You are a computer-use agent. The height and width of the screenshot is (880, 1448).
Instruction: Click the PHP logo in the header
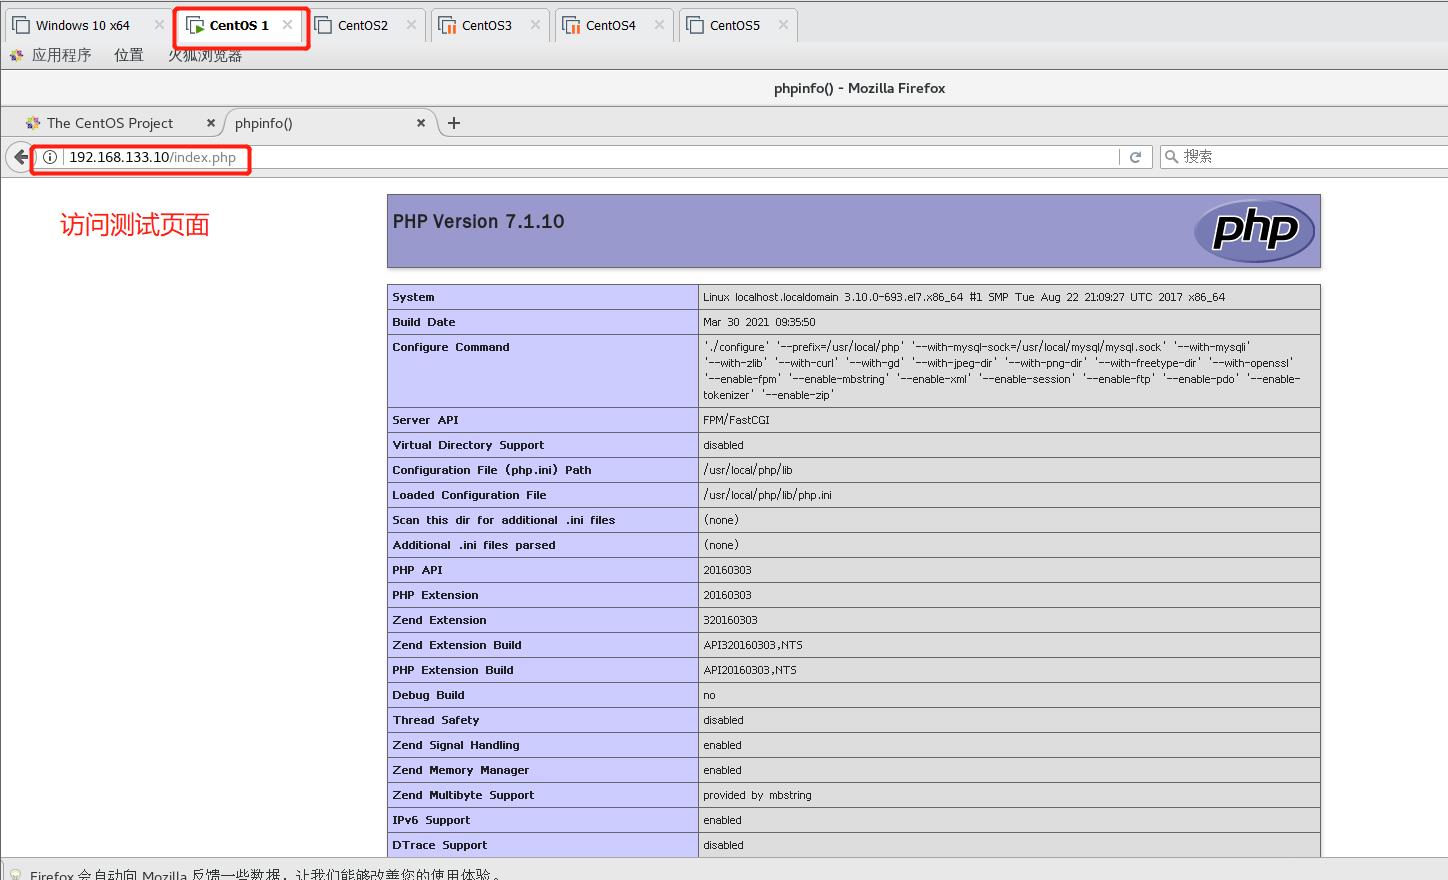pyautogui.click(x=1254, y=231)
